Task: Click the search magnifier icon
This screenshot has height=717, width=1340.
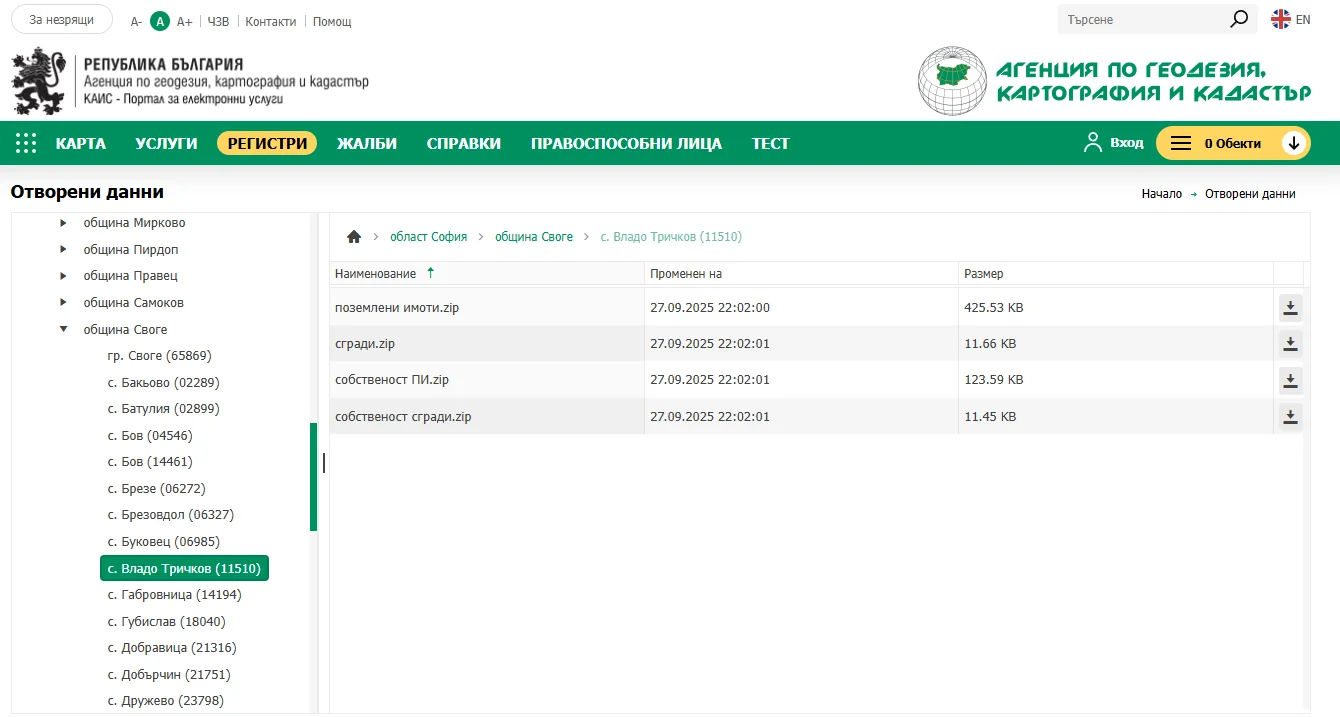Action: [1239, 19]
